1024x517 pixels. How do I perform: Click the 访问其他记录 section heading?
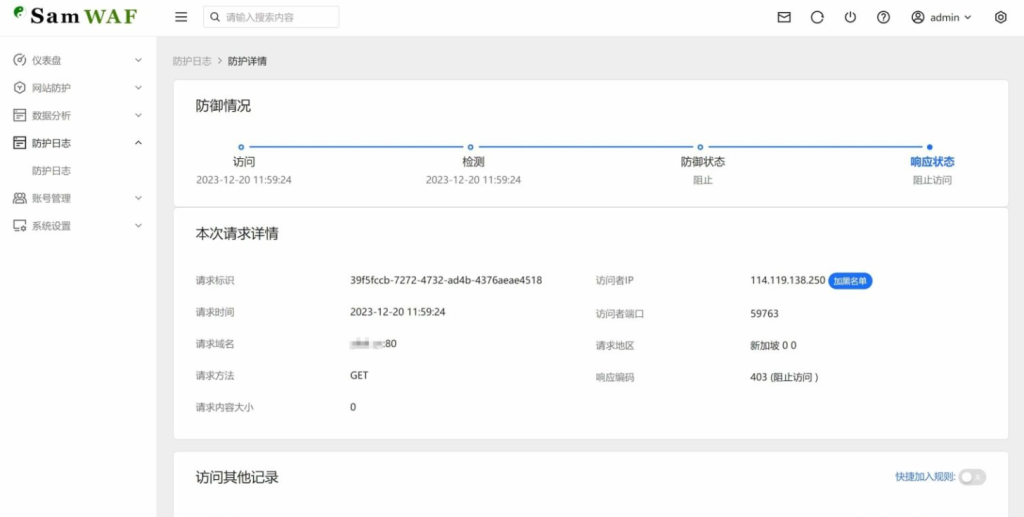click(237, 477)
